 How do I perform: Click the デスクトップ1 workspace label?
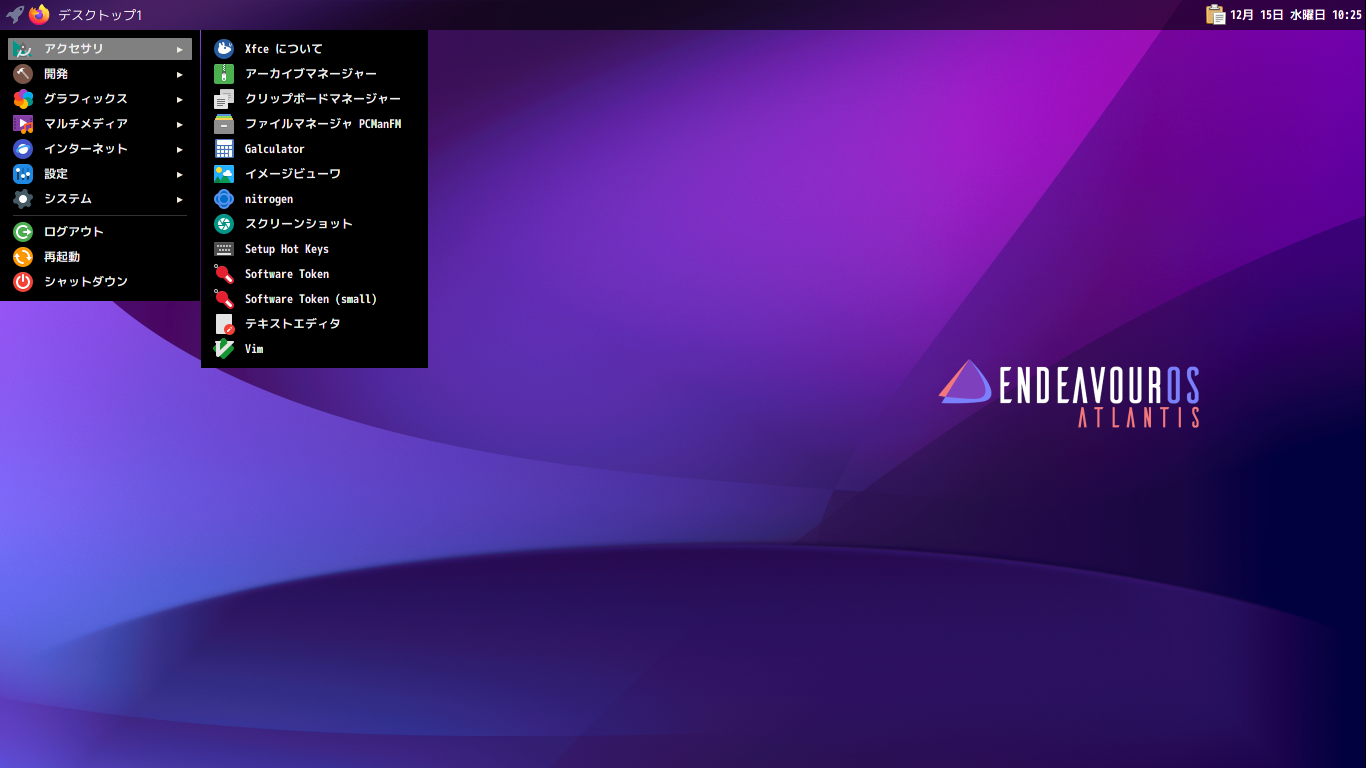point(100,15)
